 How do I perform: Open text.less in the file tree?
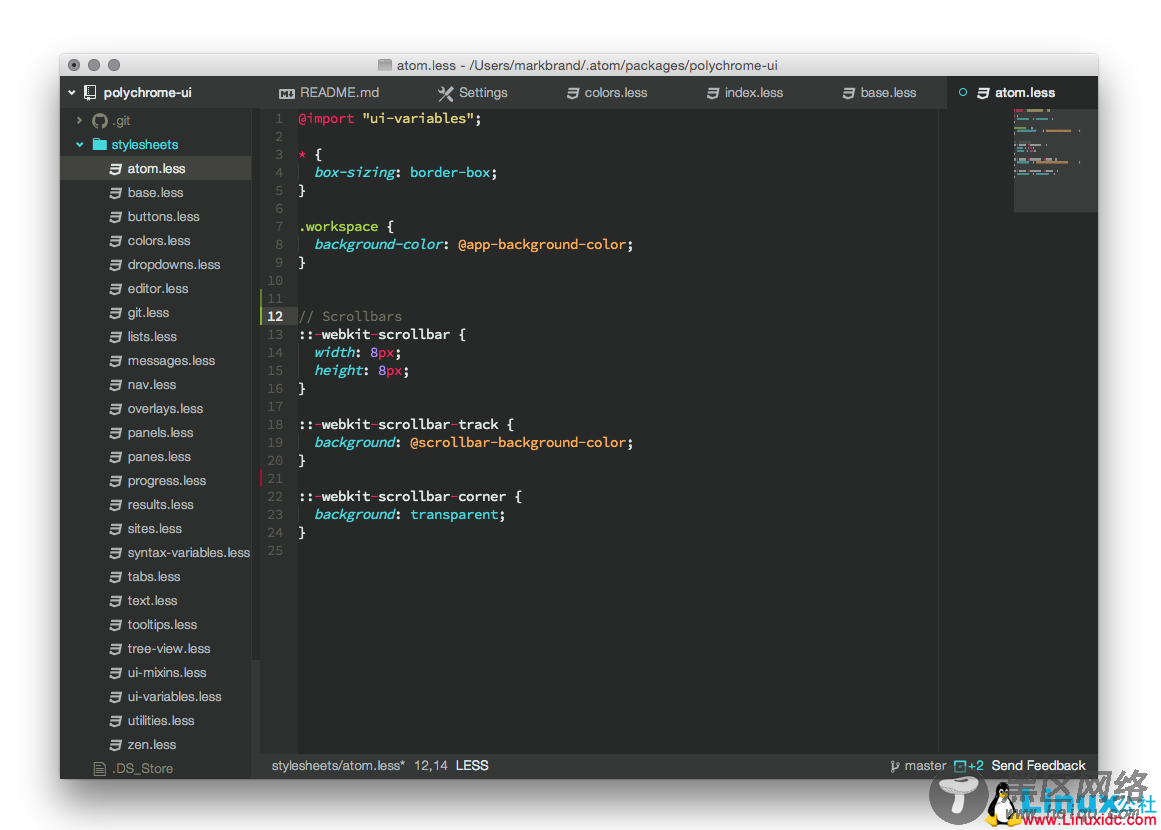point(152,600)
